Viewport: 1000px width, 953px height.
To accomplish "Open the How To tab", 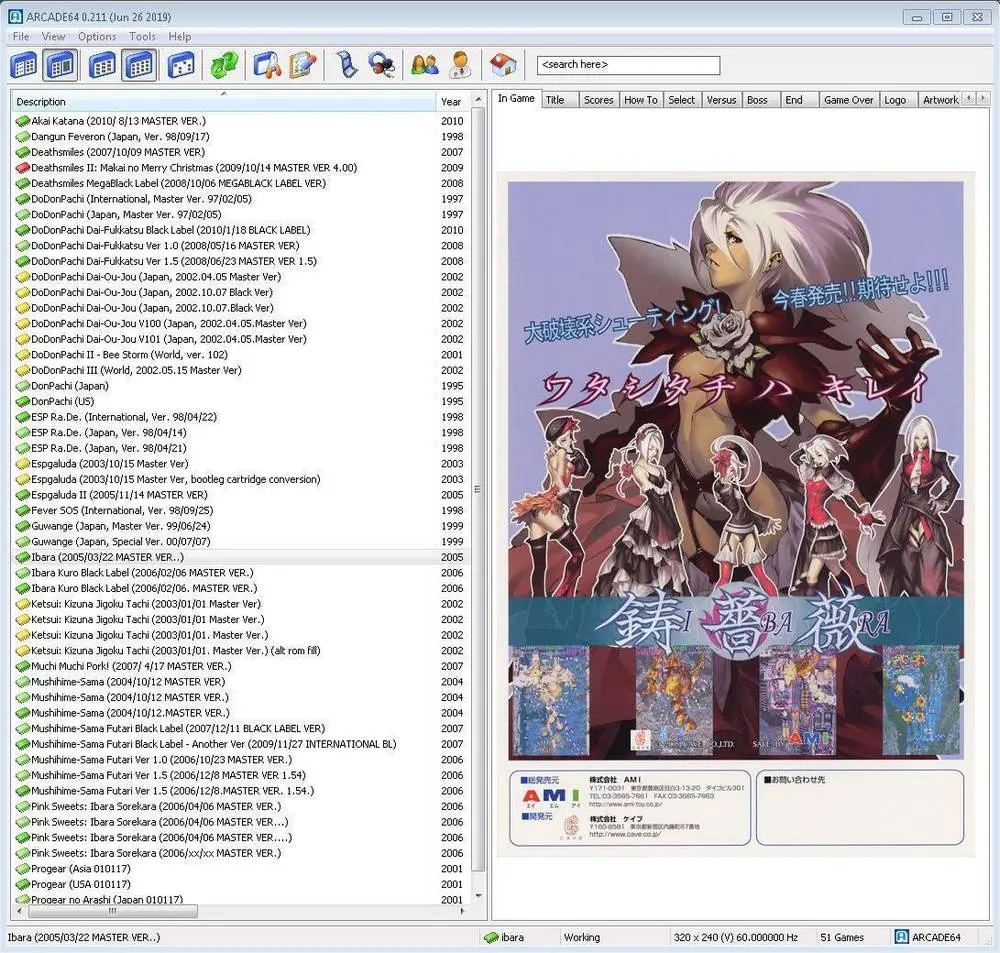I will coord(641,100).
